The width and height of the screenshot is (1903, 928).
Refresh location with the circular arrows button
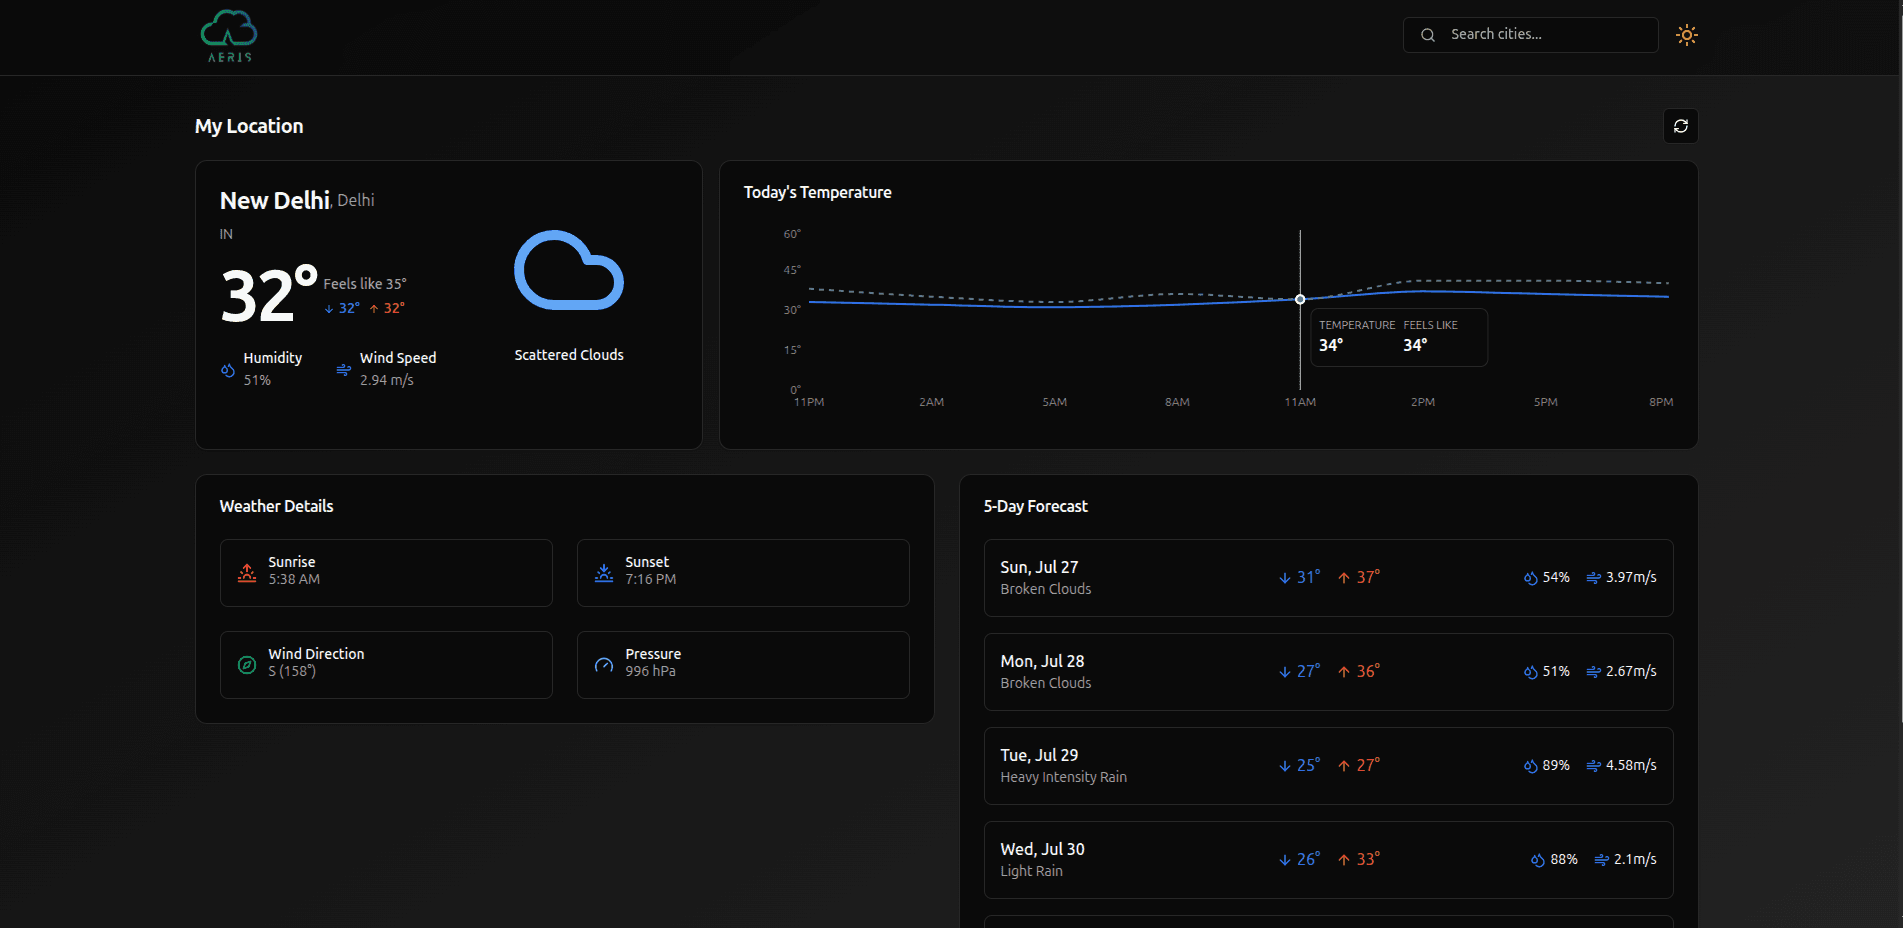[1681, 126]
